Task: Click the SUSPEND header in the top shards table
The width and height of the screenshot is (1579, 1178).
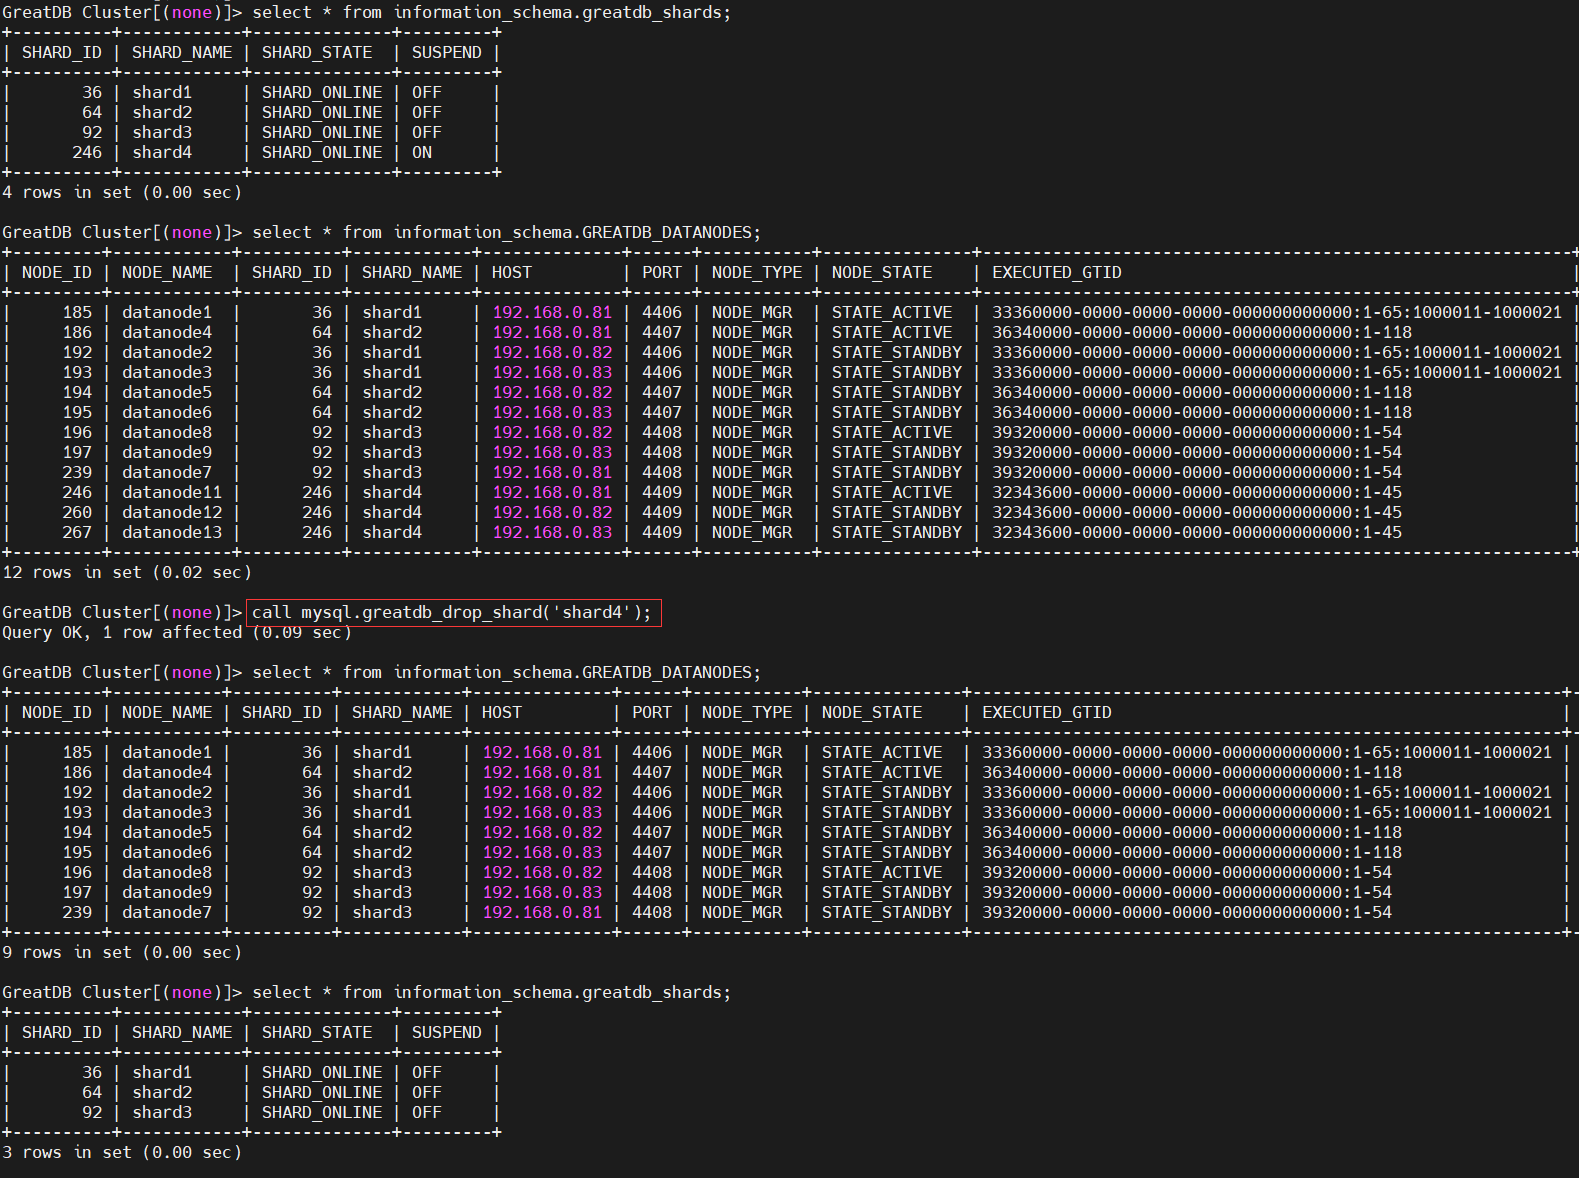Action: (x=447, y=52)
